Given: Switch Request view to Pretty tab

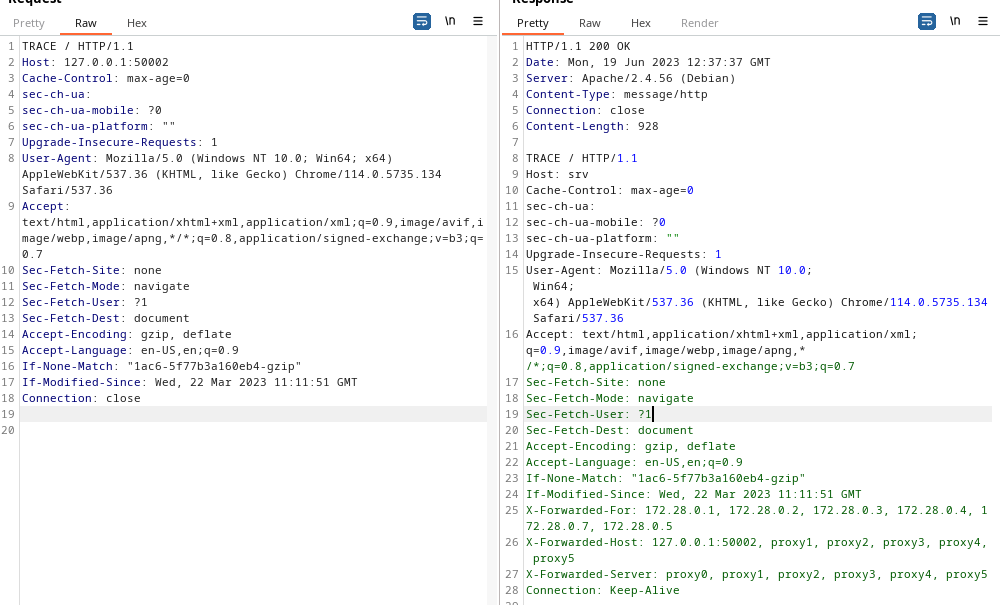Looking at the screenshot, I should pyautogui.click(x=29, y=23).
